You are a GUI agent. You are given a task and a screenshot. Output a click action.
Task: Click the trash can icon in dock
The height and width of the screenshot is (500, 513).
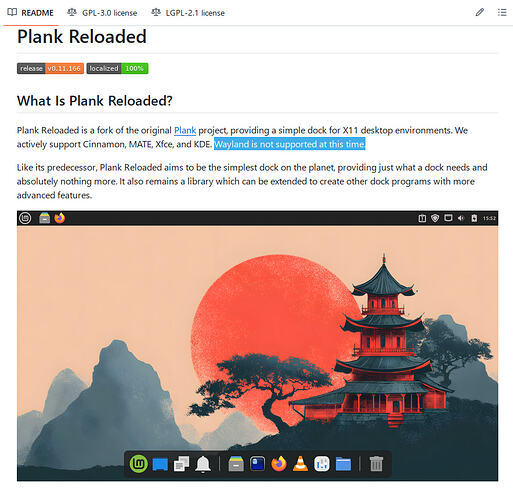(376, 464)
